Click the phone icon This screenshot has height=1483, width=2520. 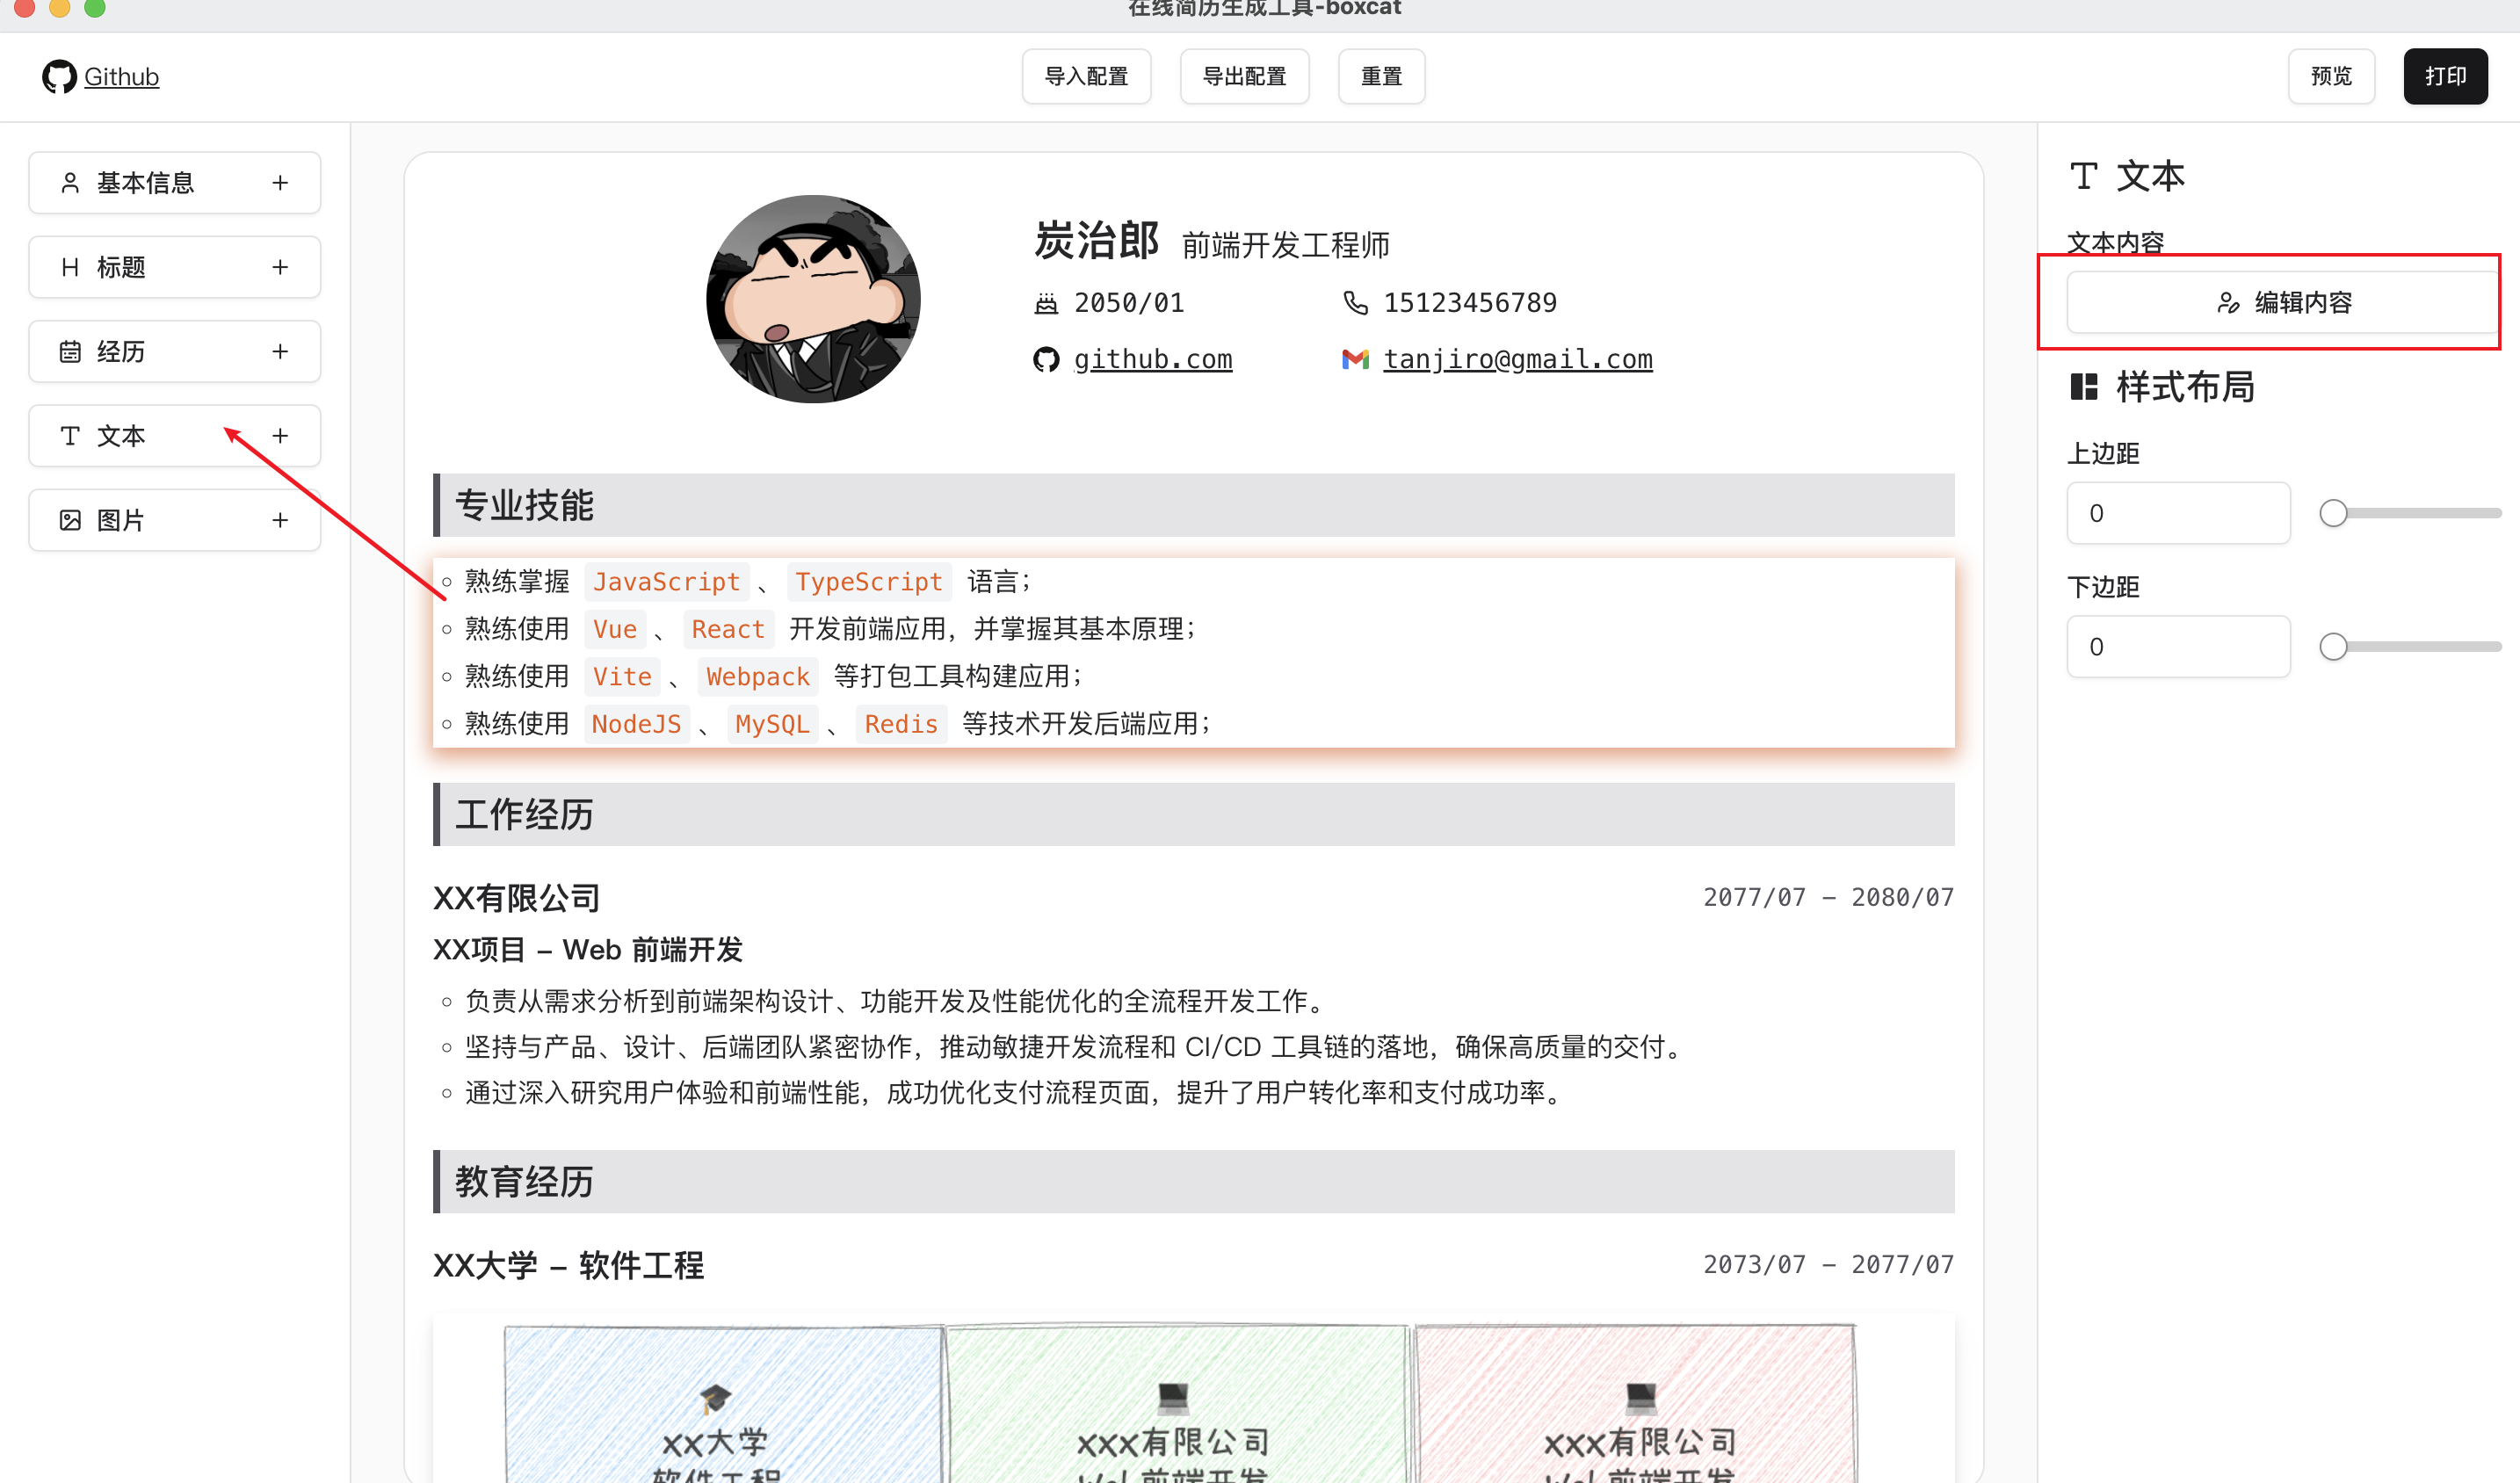click(x=1355, y=303)
